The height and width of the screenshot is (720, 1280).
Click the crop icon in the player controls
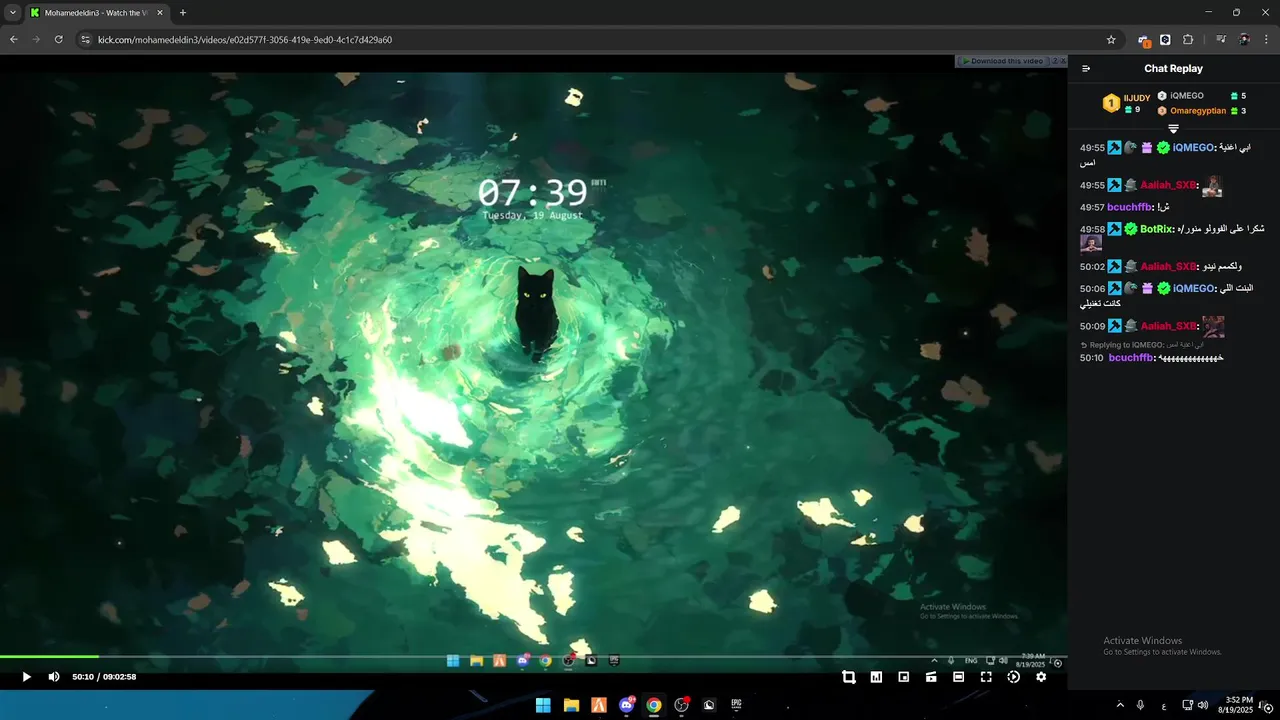[x=849, y=677]
